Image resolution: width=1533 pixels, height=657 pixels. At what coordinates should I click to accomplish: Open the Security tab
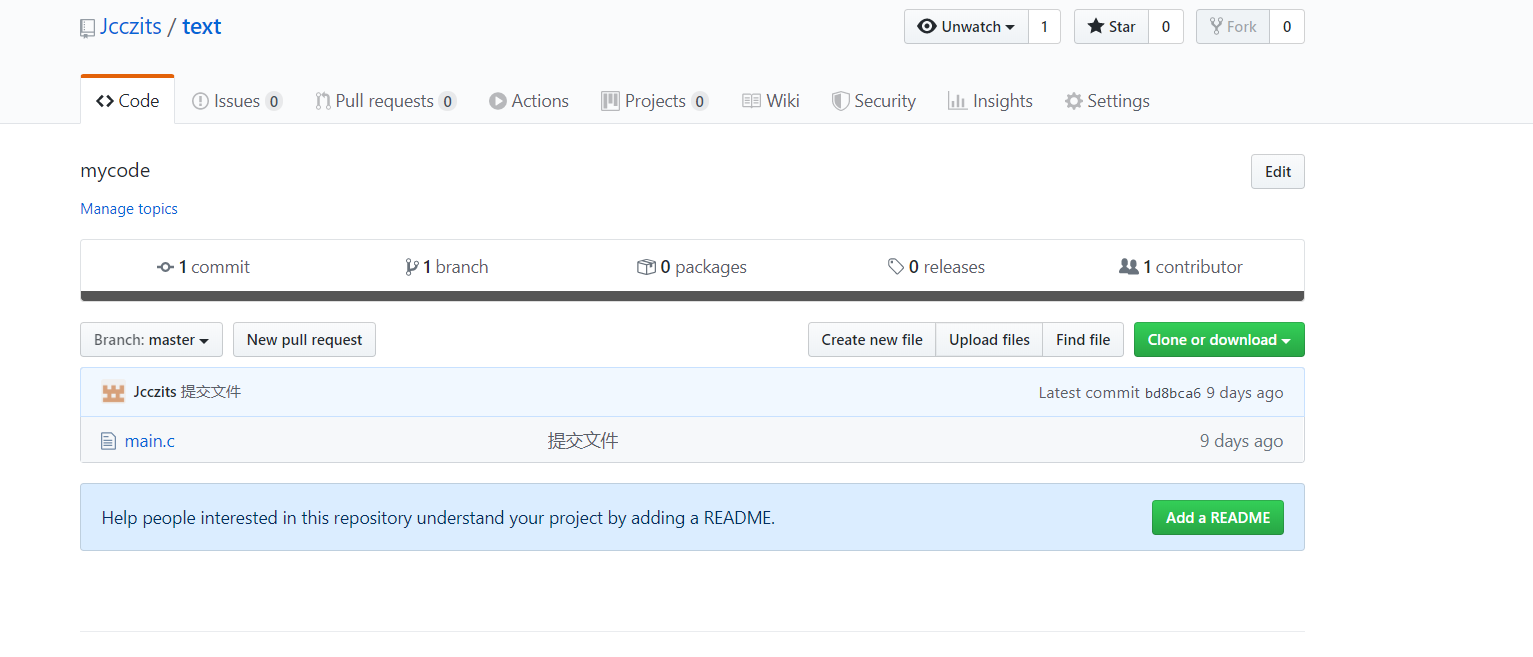[x=874, y=101]
